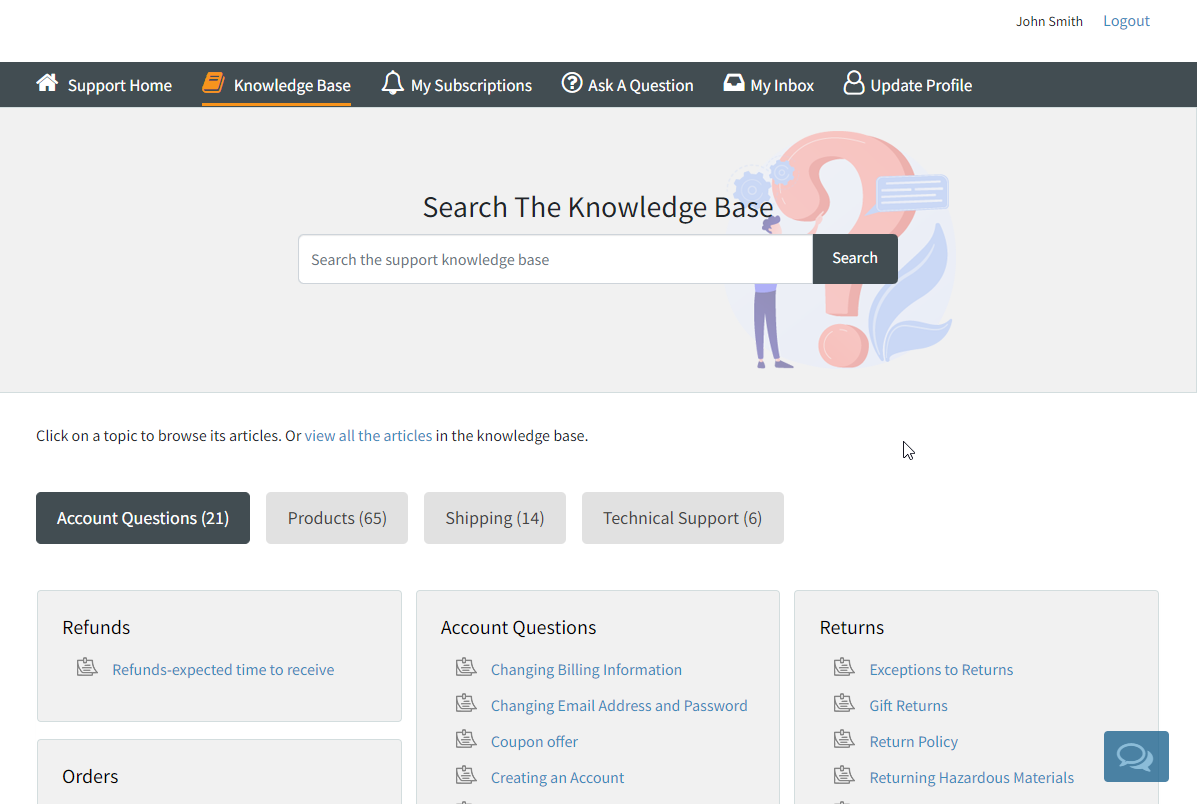Select the Account Questions (21) tab
Screen dimensions: 1197x804
click(x=143, y=518)
